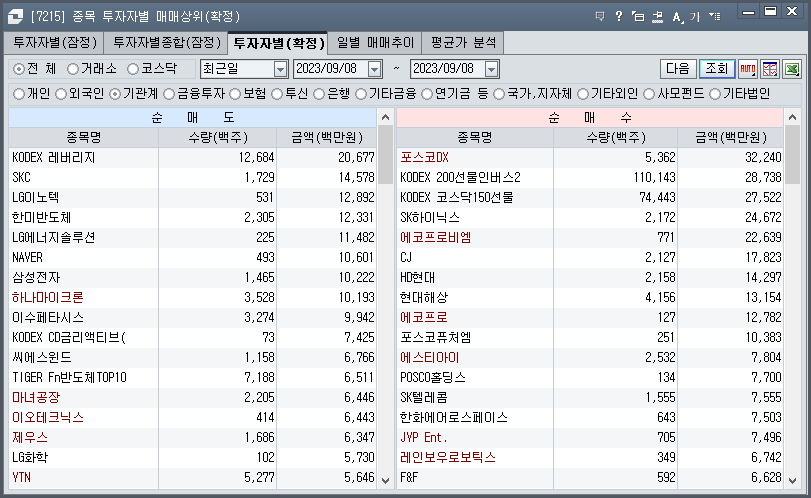Screen dimensions: 811x498
Task: Select the 전체 market radio button
Action: 19,69
